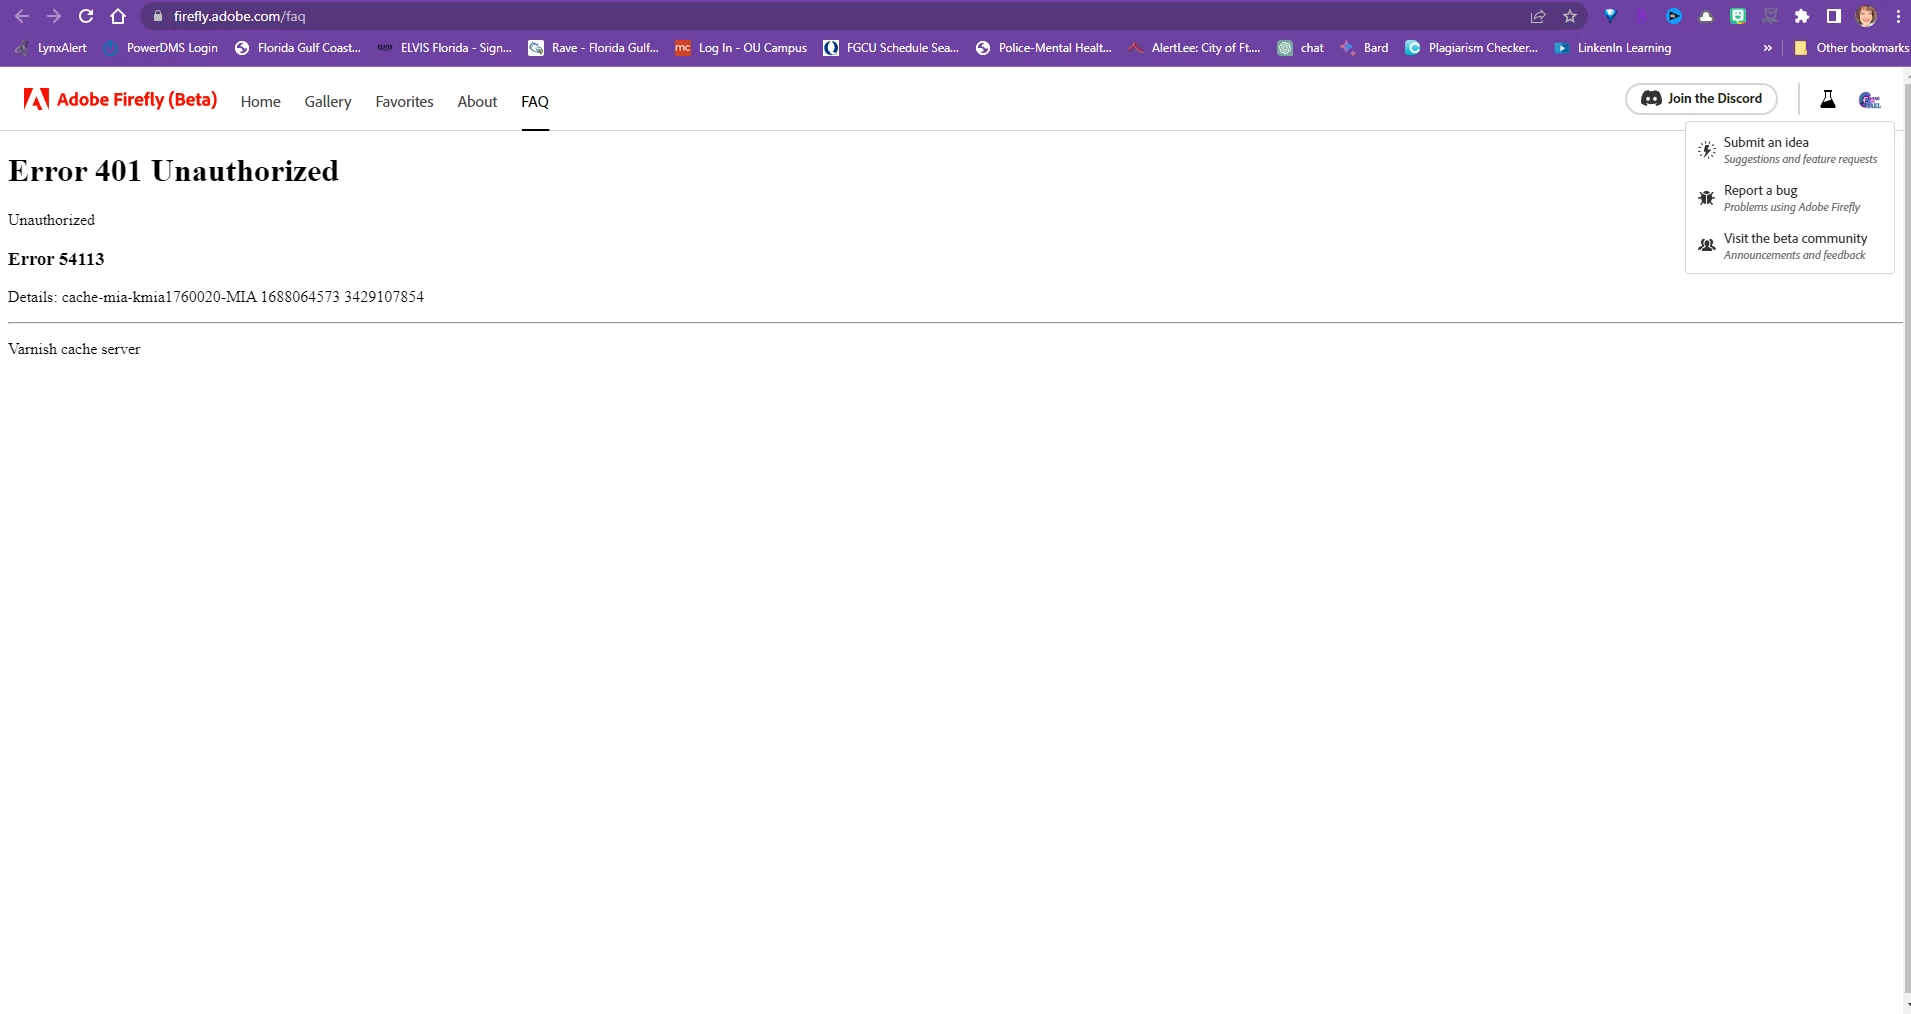The image size is (1911, 1014).
Task: Open the Police-Mental Health bookmark
Action: pos(1044,48)
